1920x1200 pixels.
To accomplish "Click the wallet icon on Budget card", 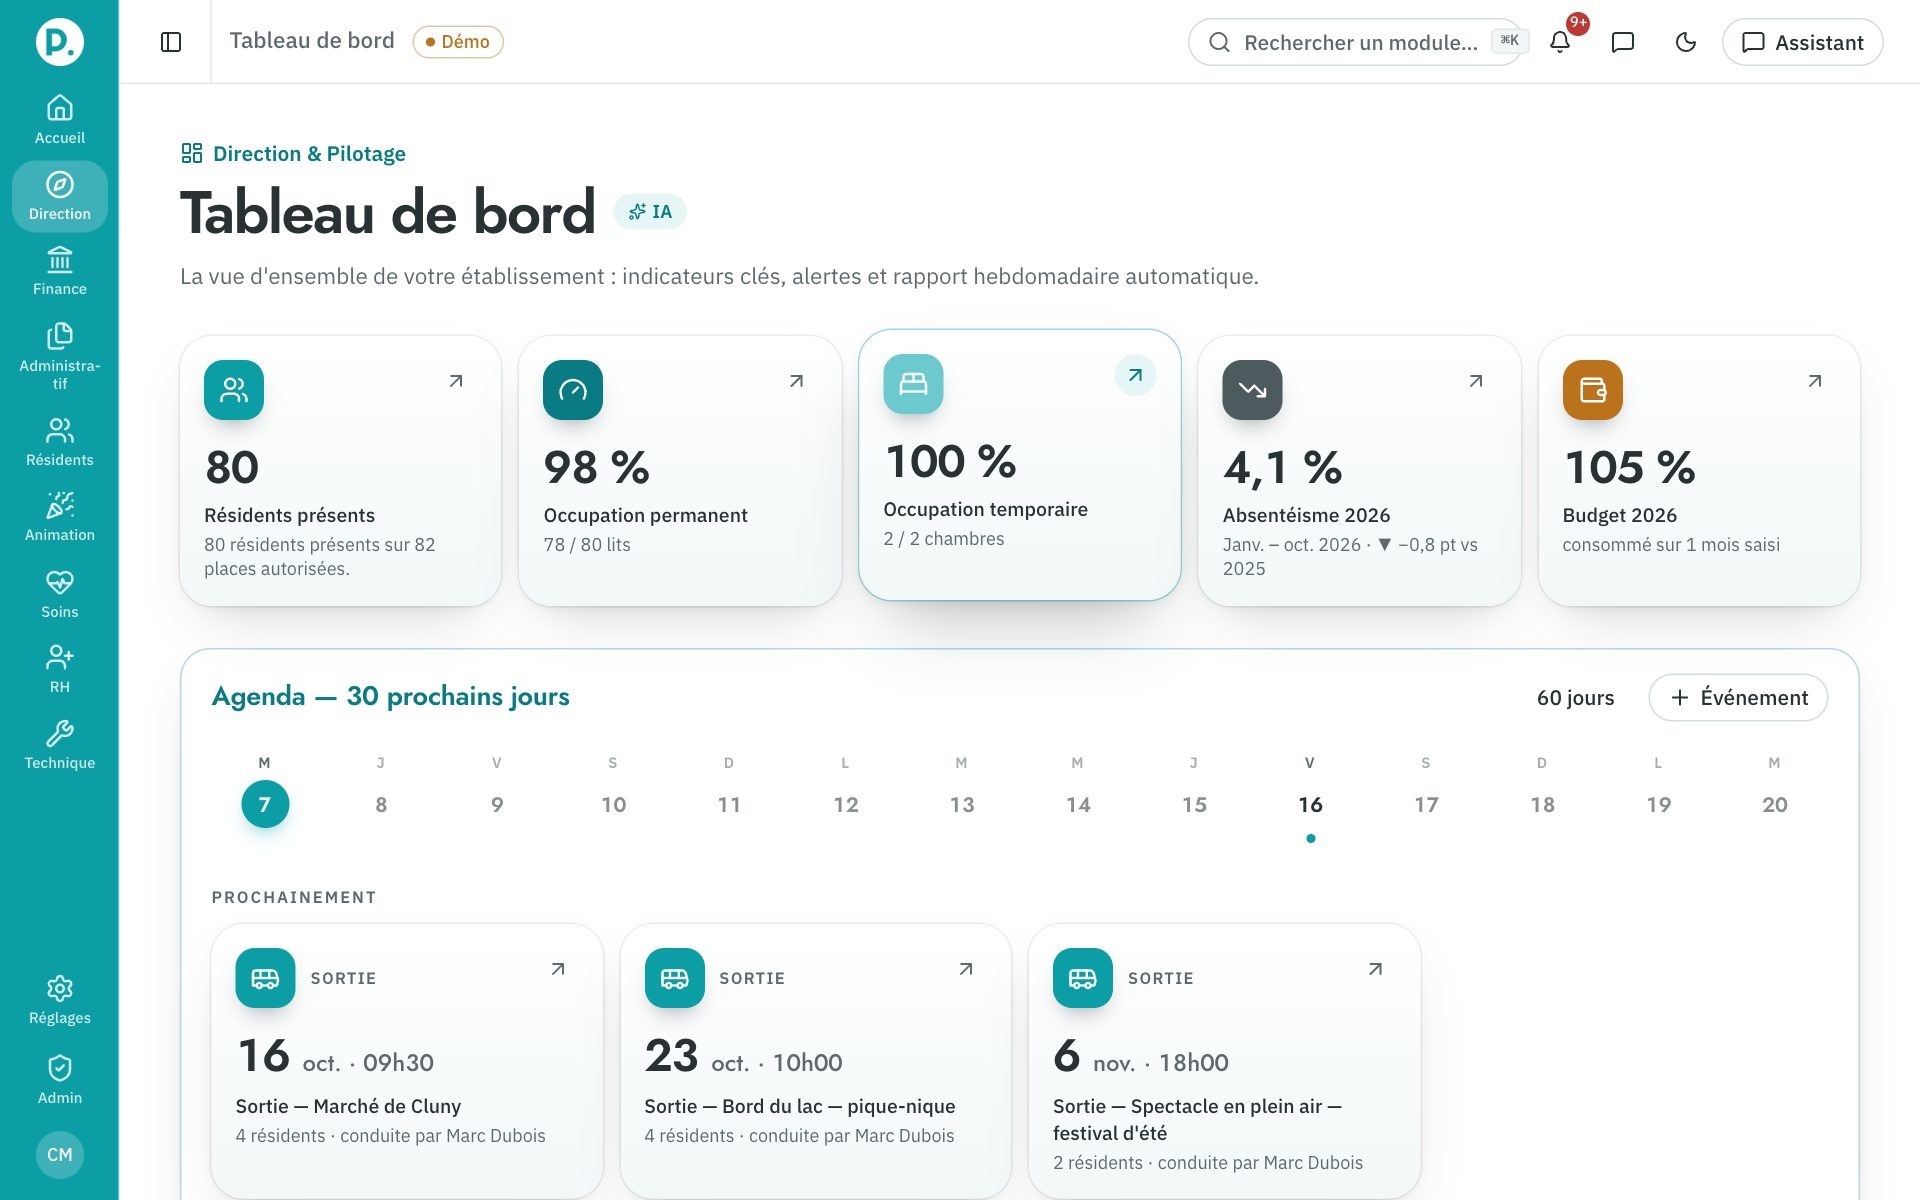I will [1592, 390].
